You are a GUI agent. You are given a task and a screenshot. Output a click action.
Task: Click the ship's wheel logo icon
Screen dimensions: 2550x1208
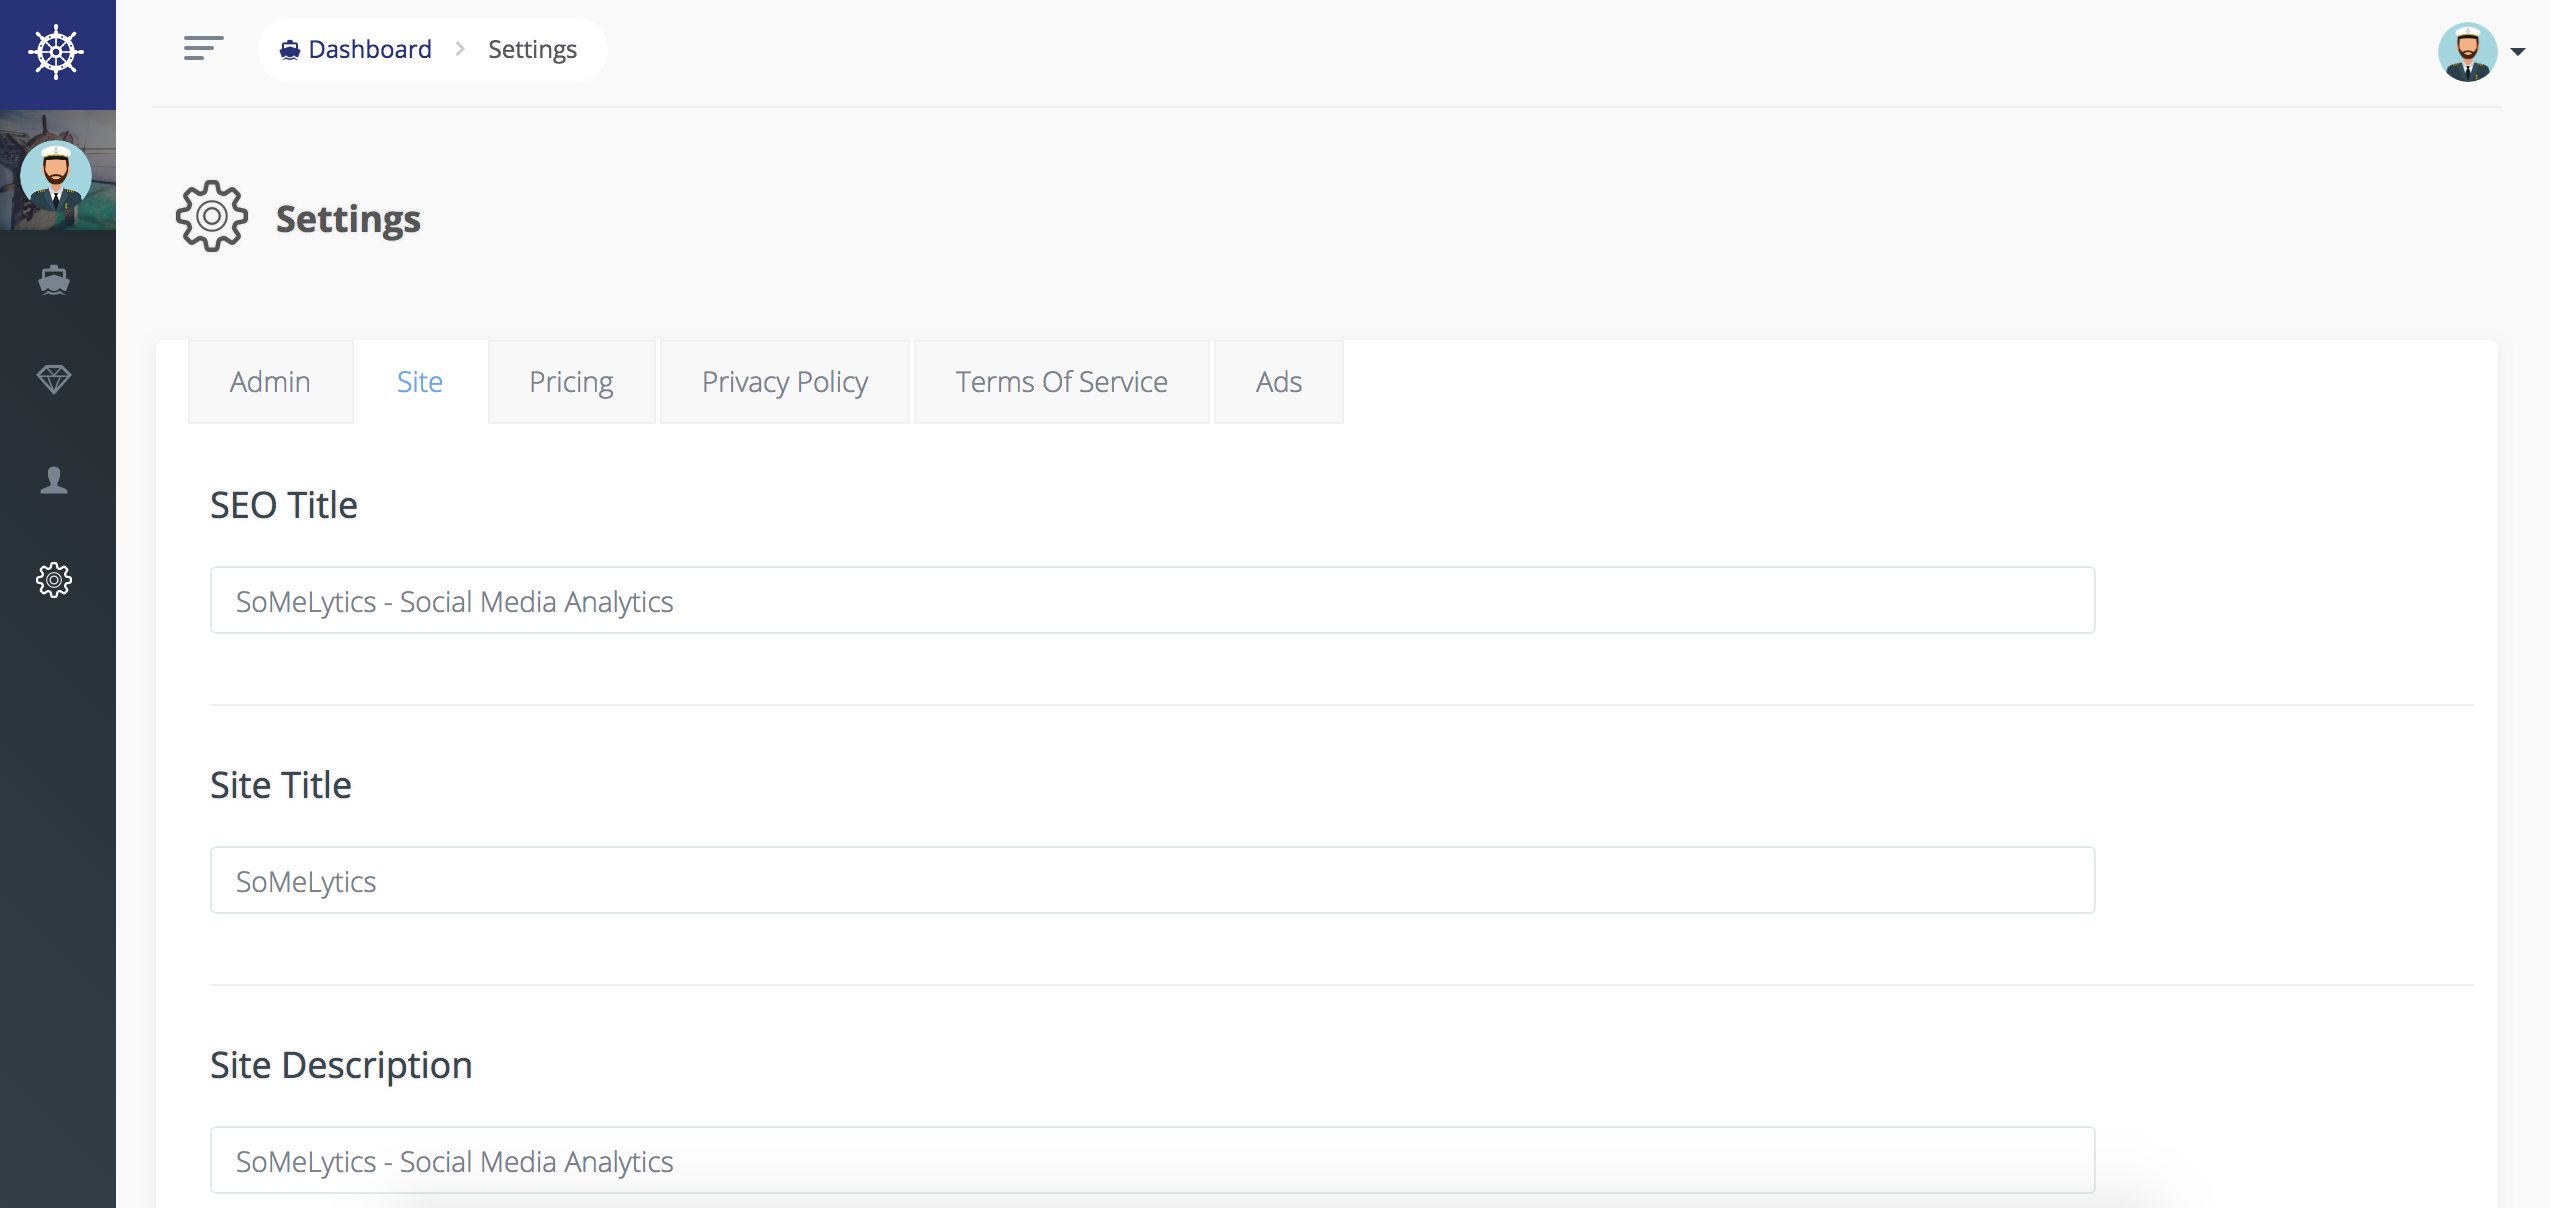click(x=56, y=52)
